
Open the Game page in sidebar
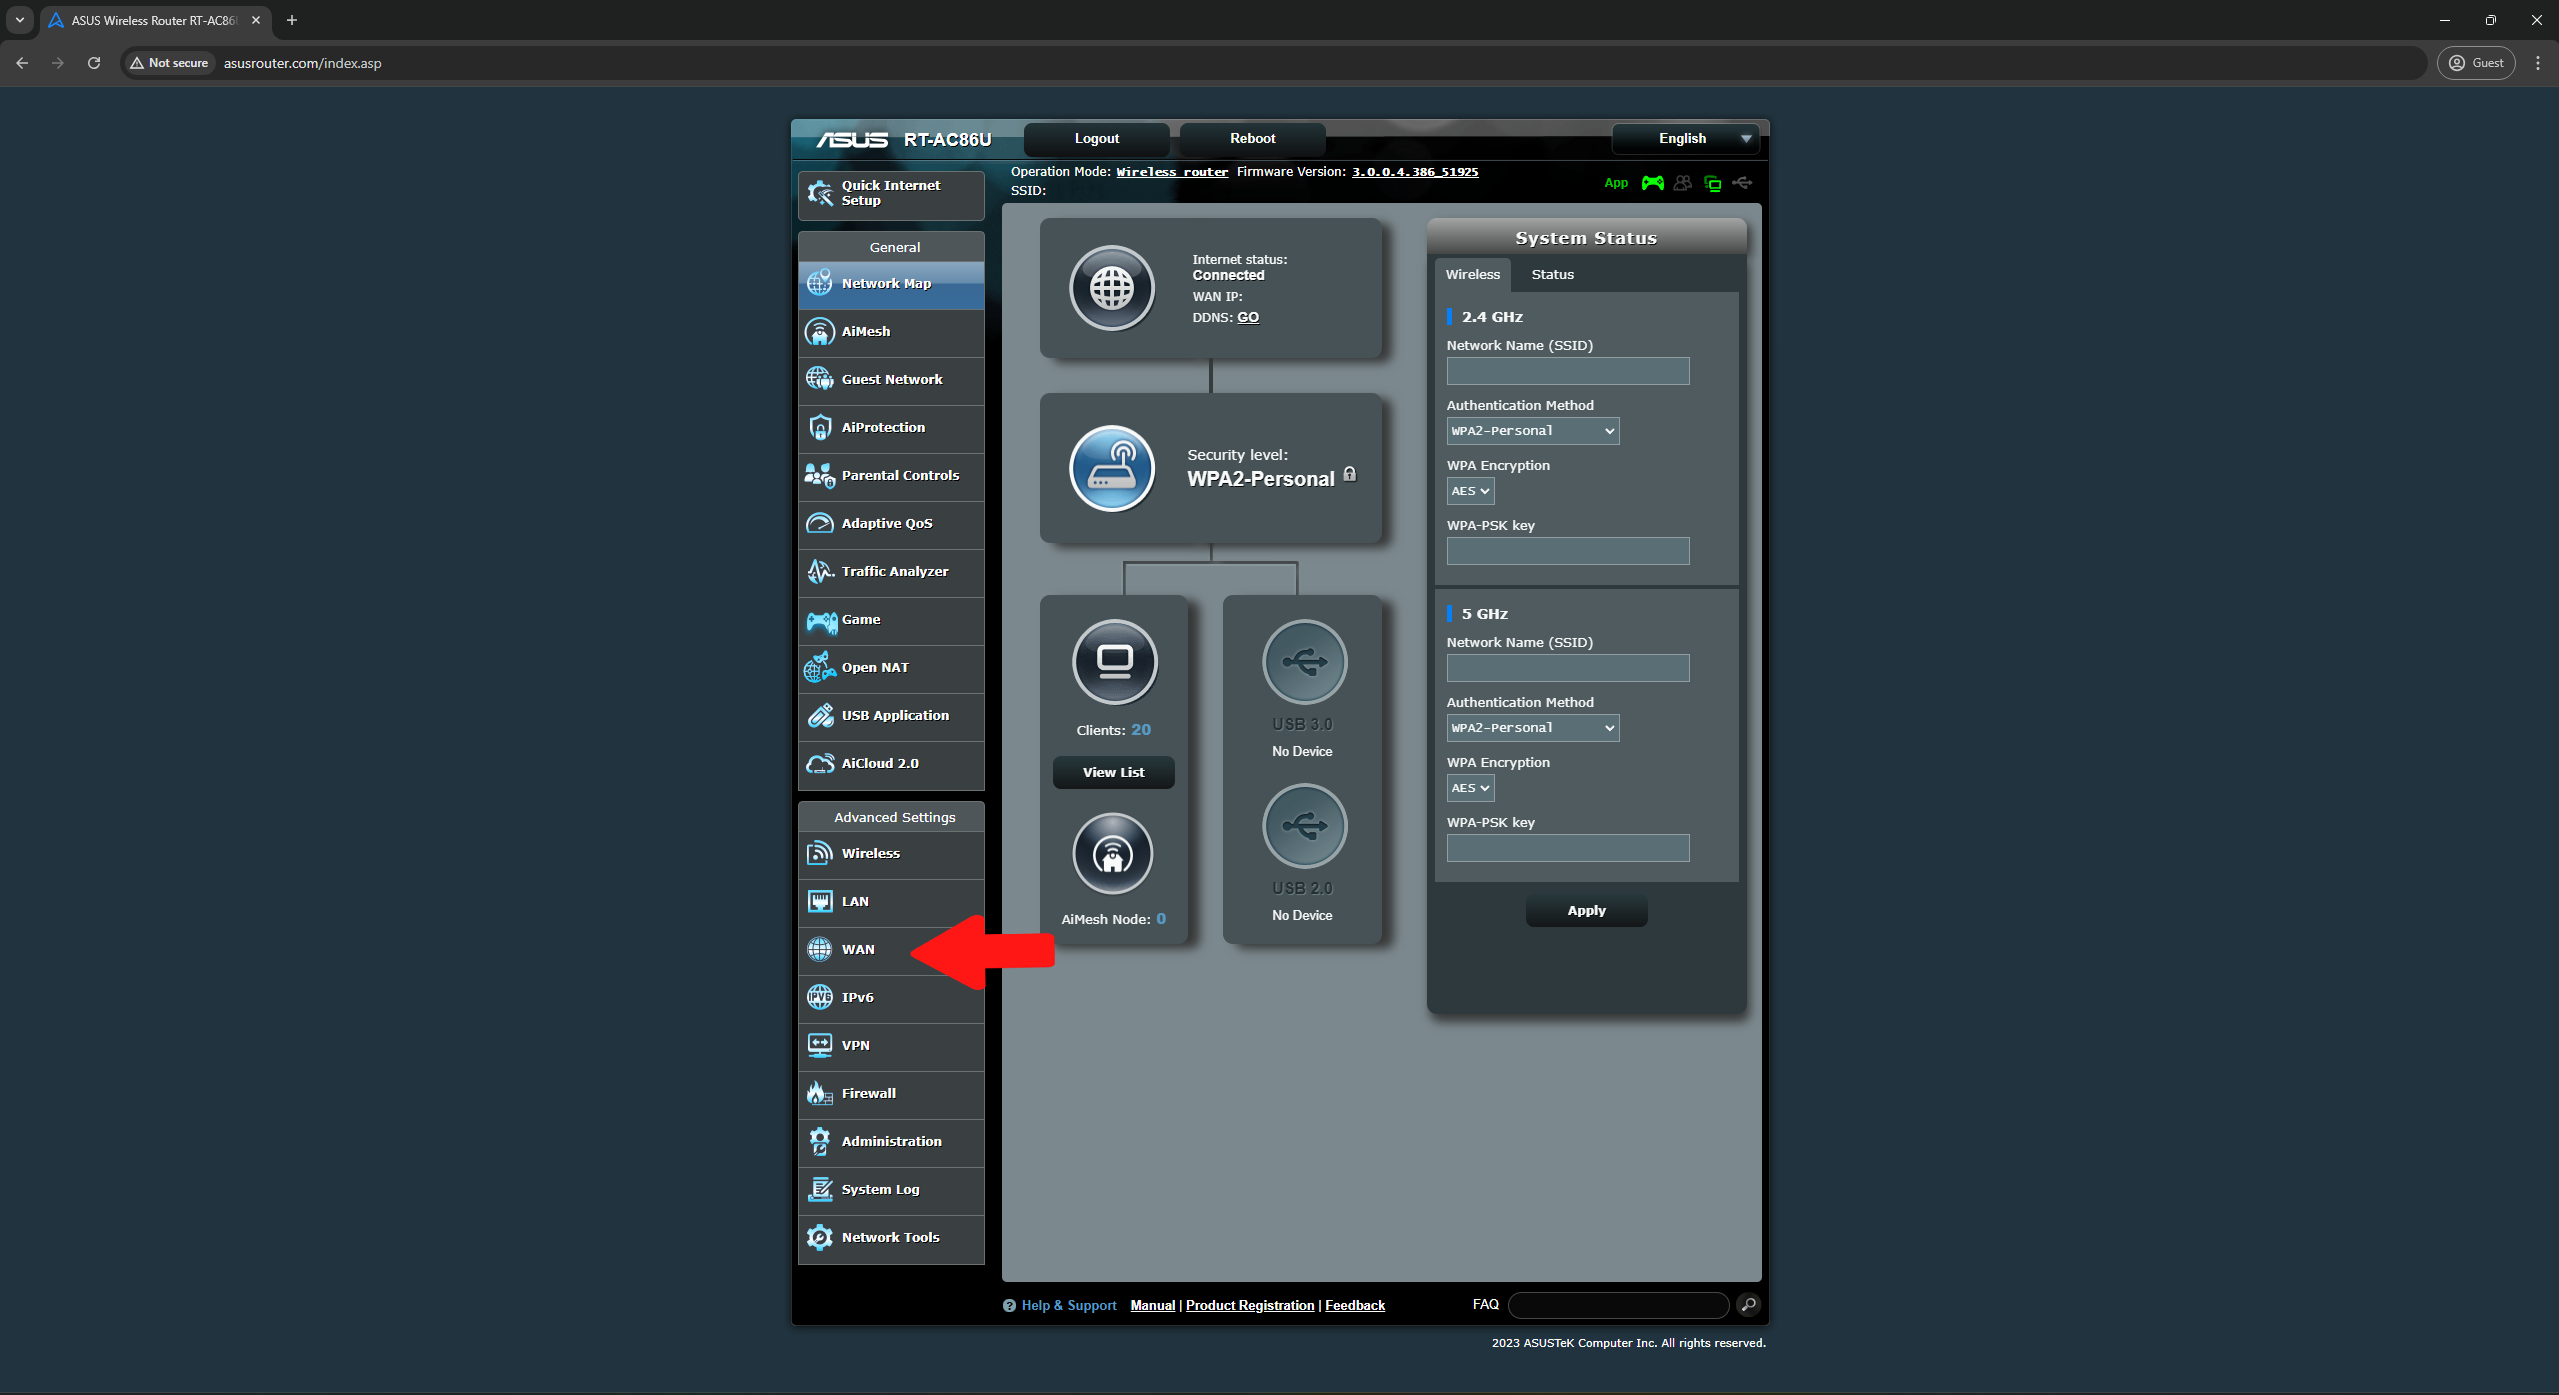click(891, 620)
